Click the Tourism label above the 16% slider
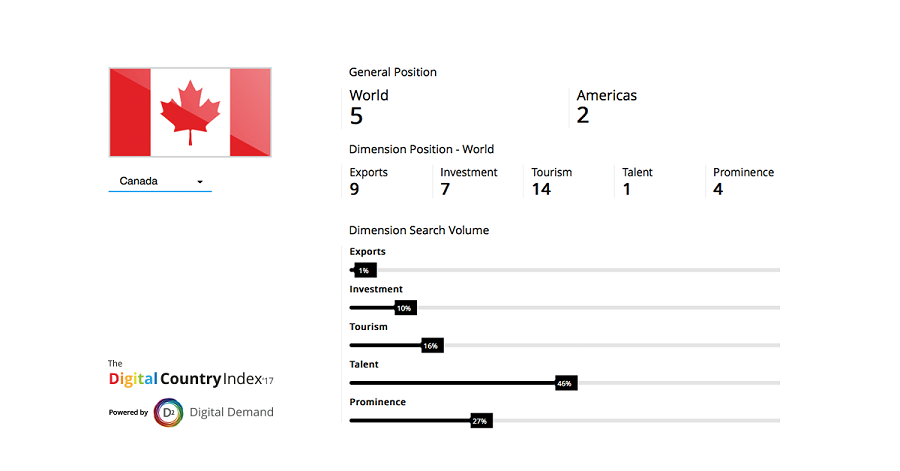The height and width of the screenshot is (471, 900). click(x=368, y=327)
